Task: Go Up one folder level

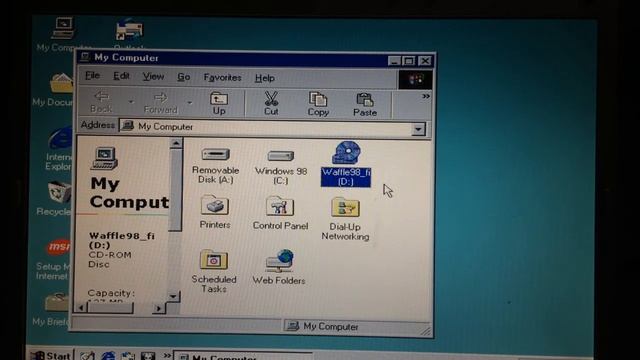Action: pyautogui.click(x=219, y=104)
